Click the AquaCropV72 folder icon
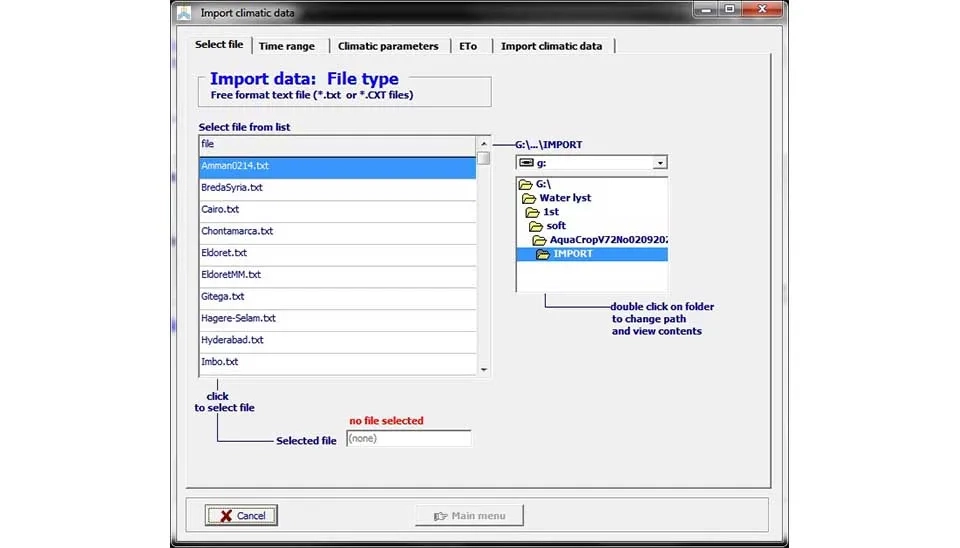Image resolution: width=960 pixels, height=548 pixels. coord(540,240)
